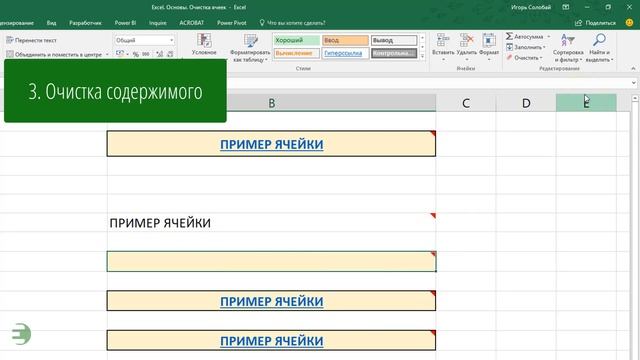Select column E header

(x=586, y=103)
